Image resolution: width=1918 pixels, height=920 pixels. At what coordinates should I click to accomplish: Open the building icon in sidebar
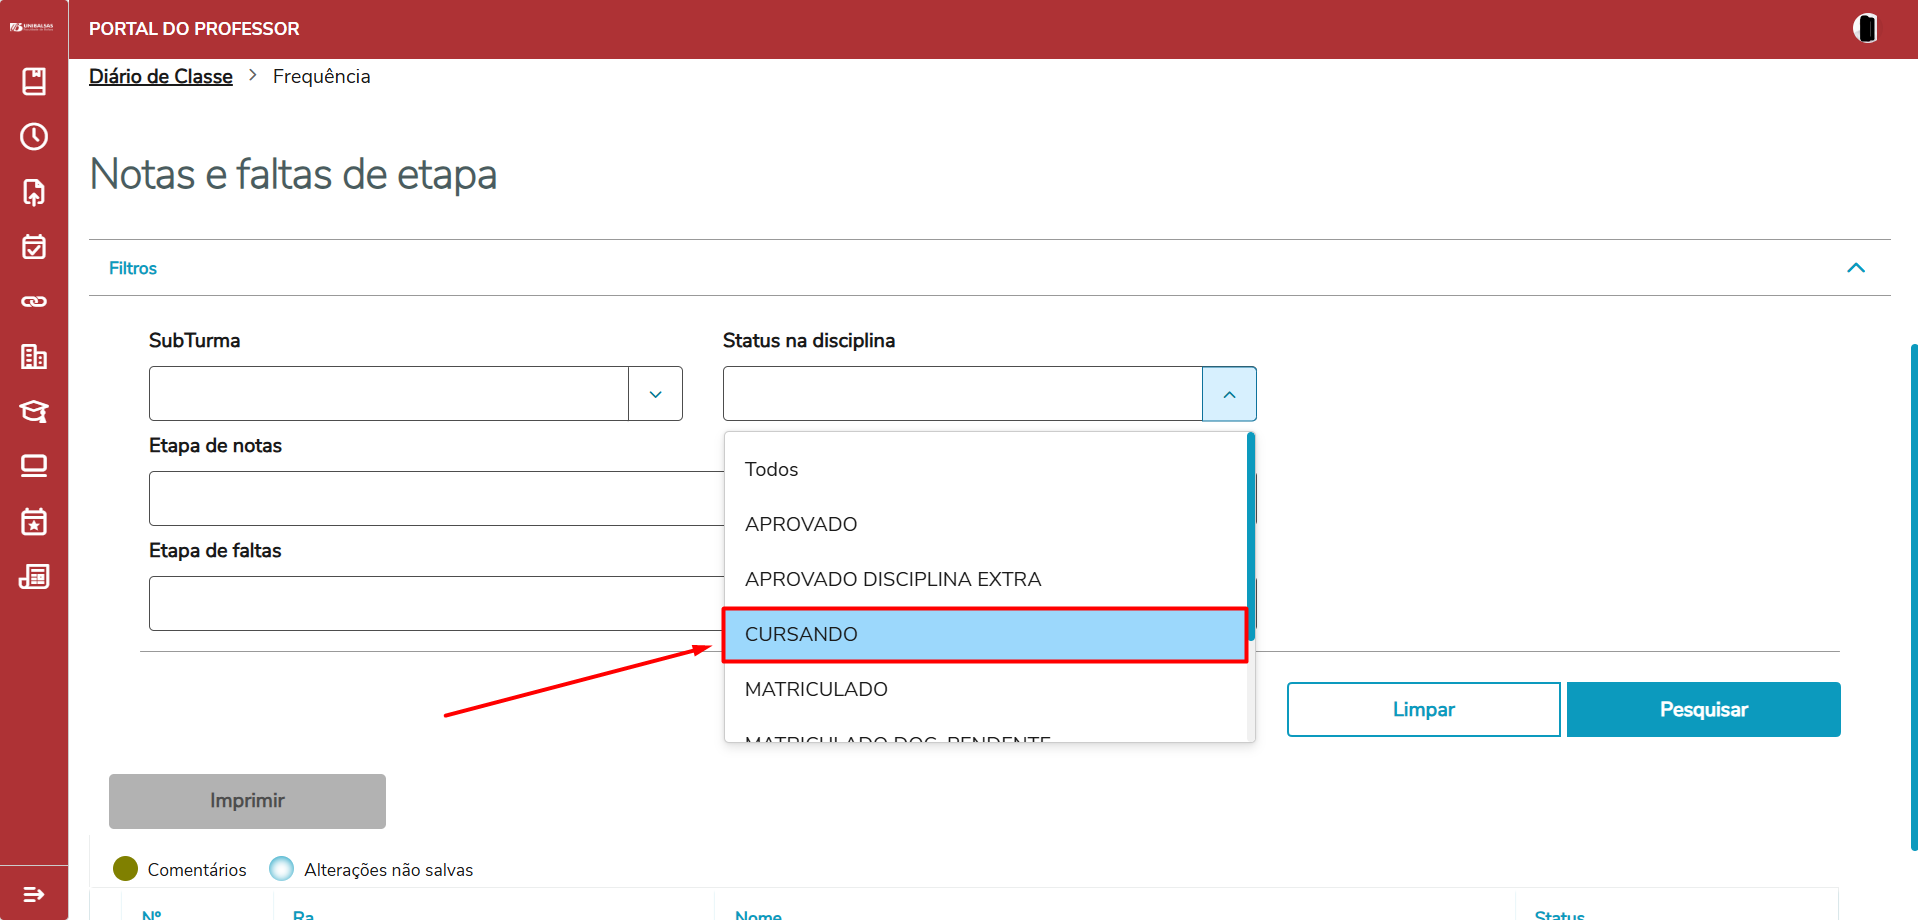click(34, 357)
